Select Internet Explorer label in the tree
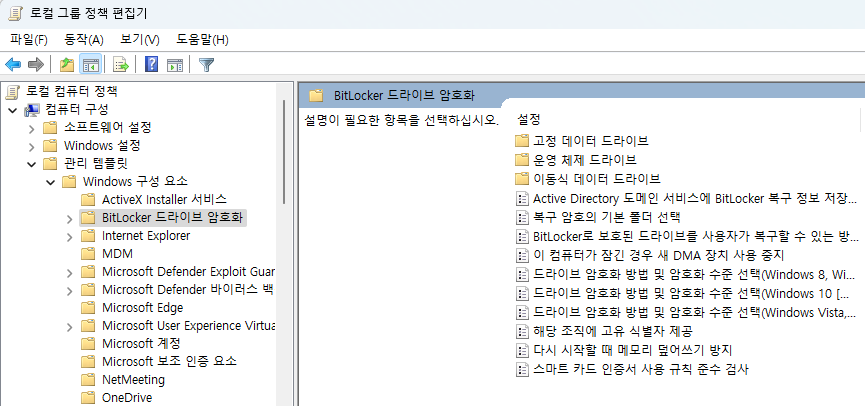 point(146,236)
